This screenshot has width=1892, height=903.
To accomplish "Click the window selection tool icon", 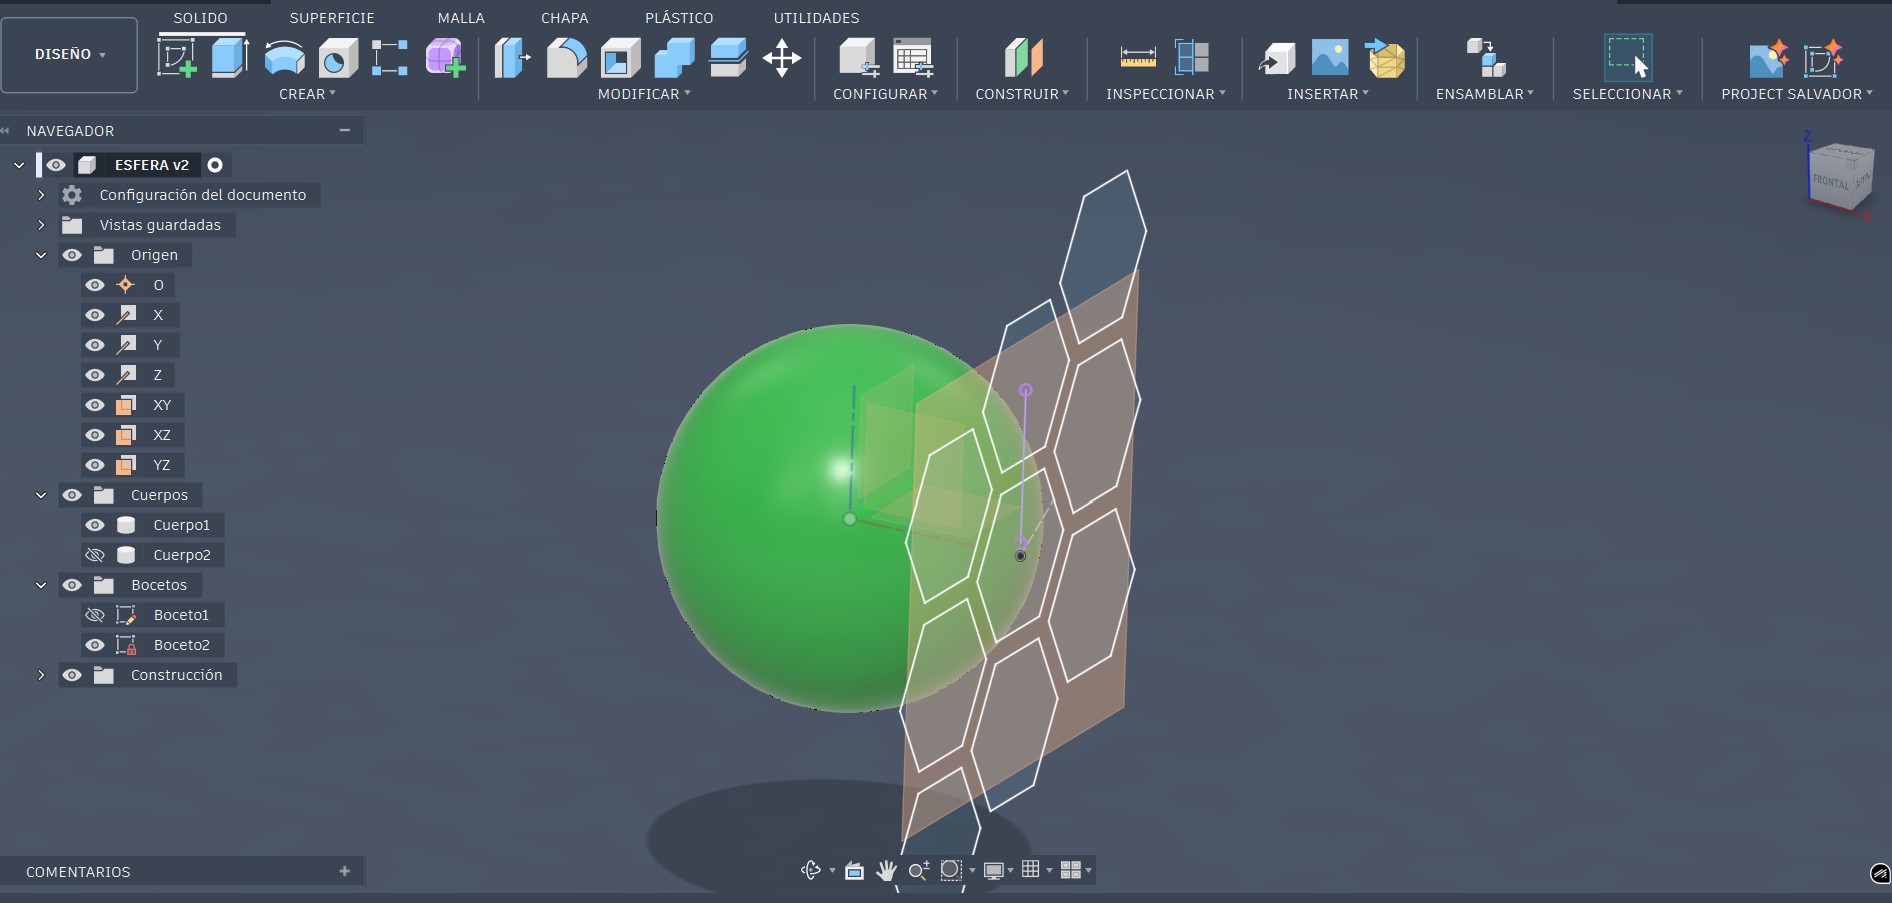I will [1628, 58].
